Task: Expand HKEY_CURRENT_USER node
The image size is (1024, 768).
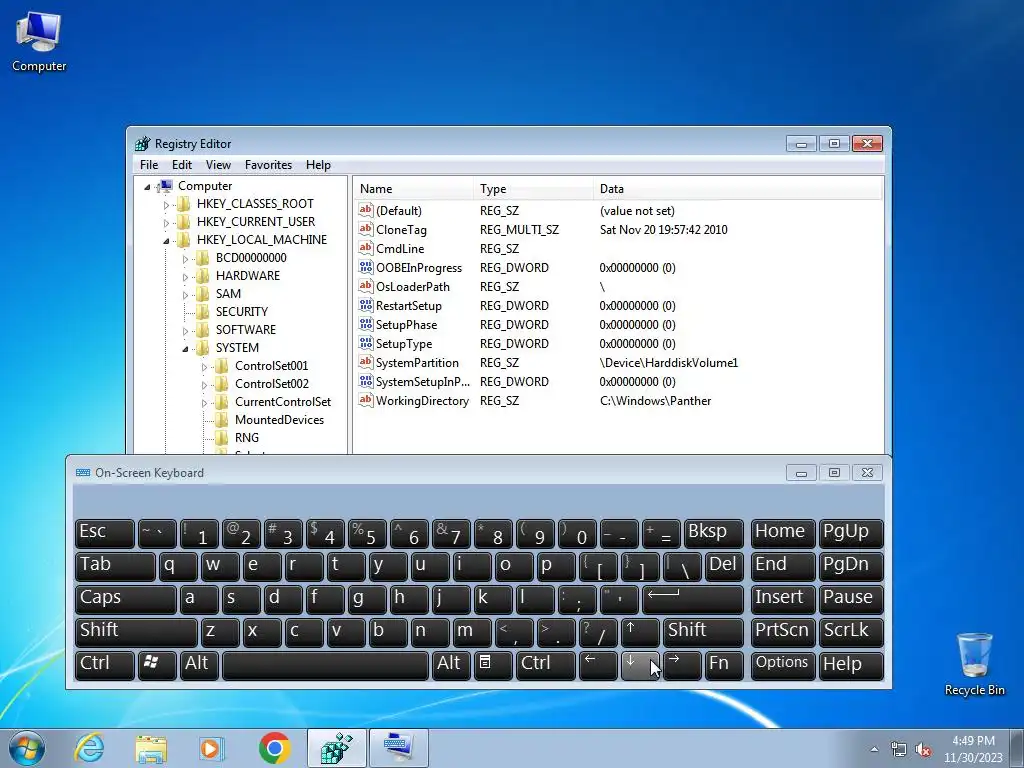Action: [x=166, y=223]
